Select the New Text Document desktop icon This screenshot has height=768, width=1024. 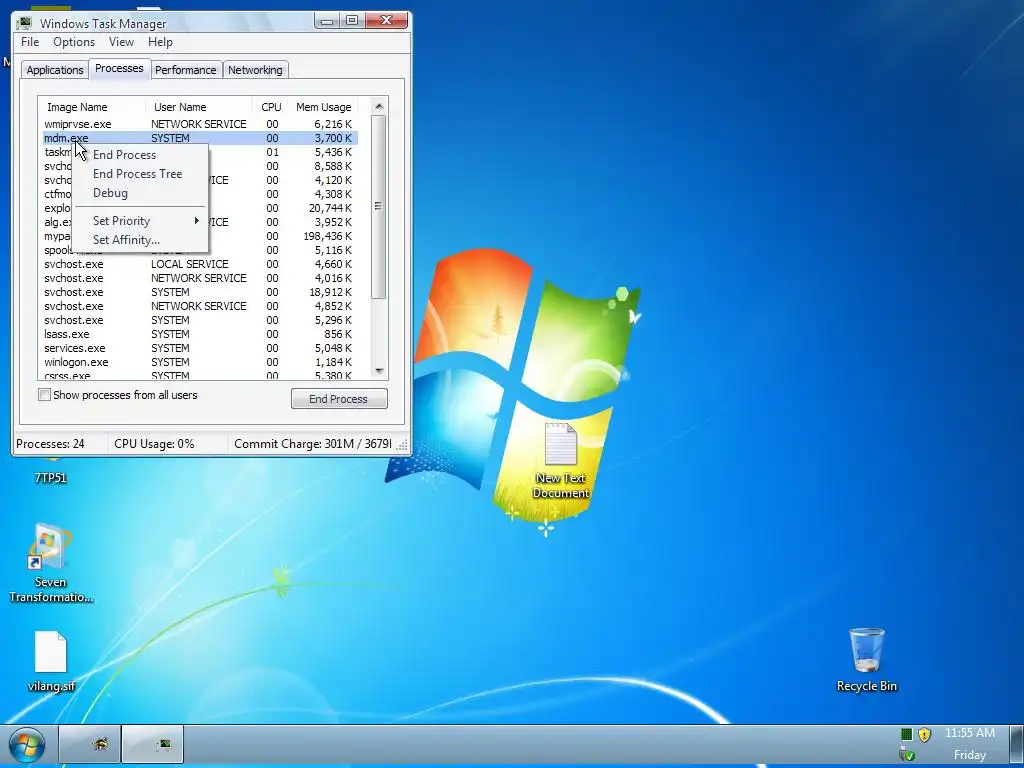point(560,461)
